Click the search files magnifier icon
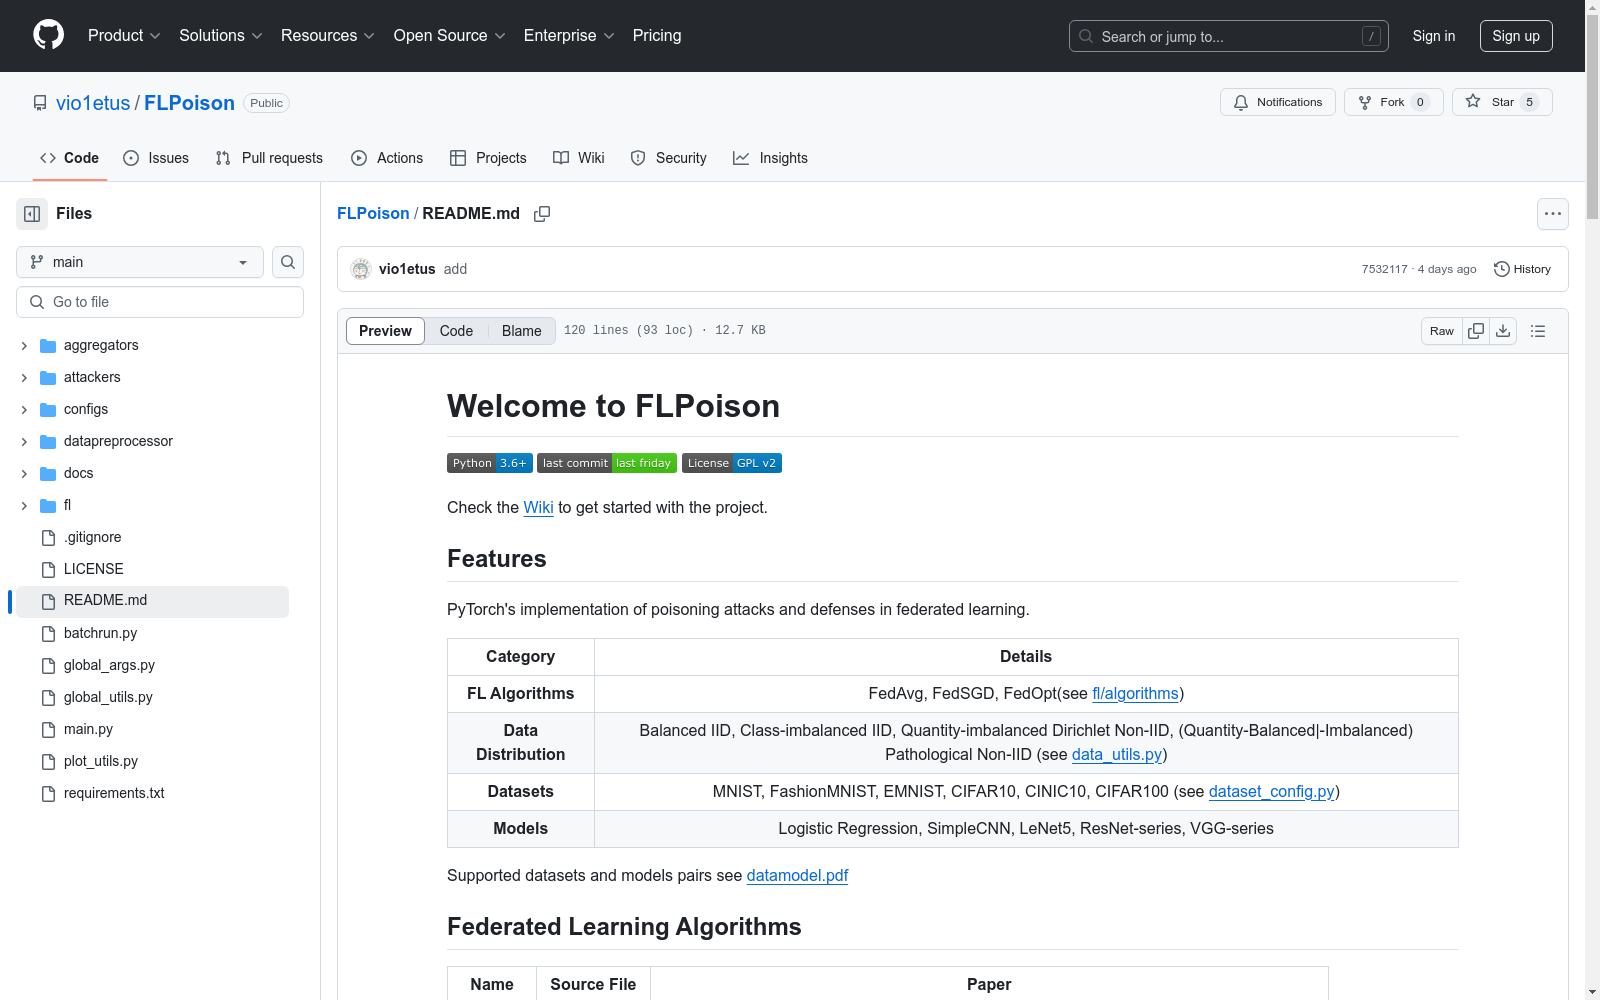The height and width of the screenshot is (1000, 1600). pos(288,262)
